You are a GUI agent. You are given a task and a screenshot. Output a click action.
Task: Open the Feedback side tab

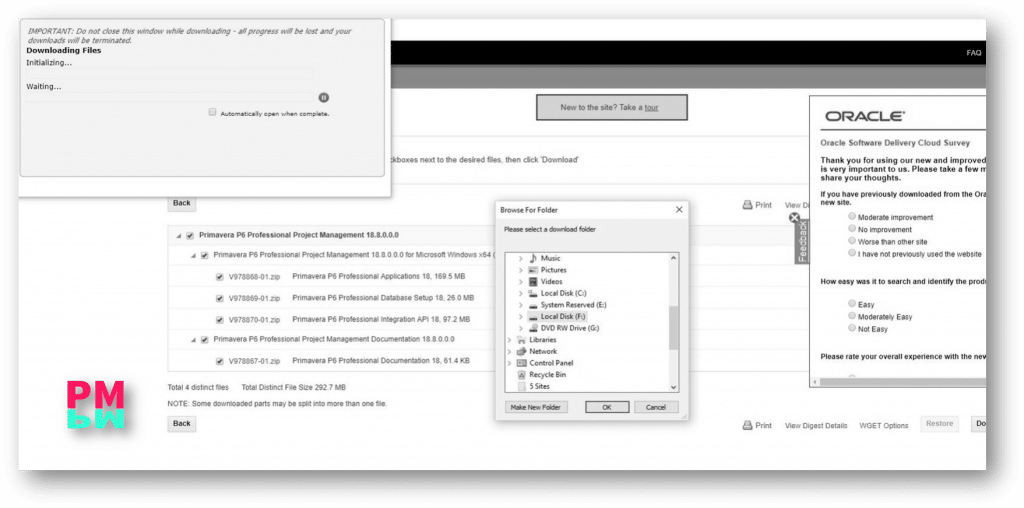[x=802, y=243]
